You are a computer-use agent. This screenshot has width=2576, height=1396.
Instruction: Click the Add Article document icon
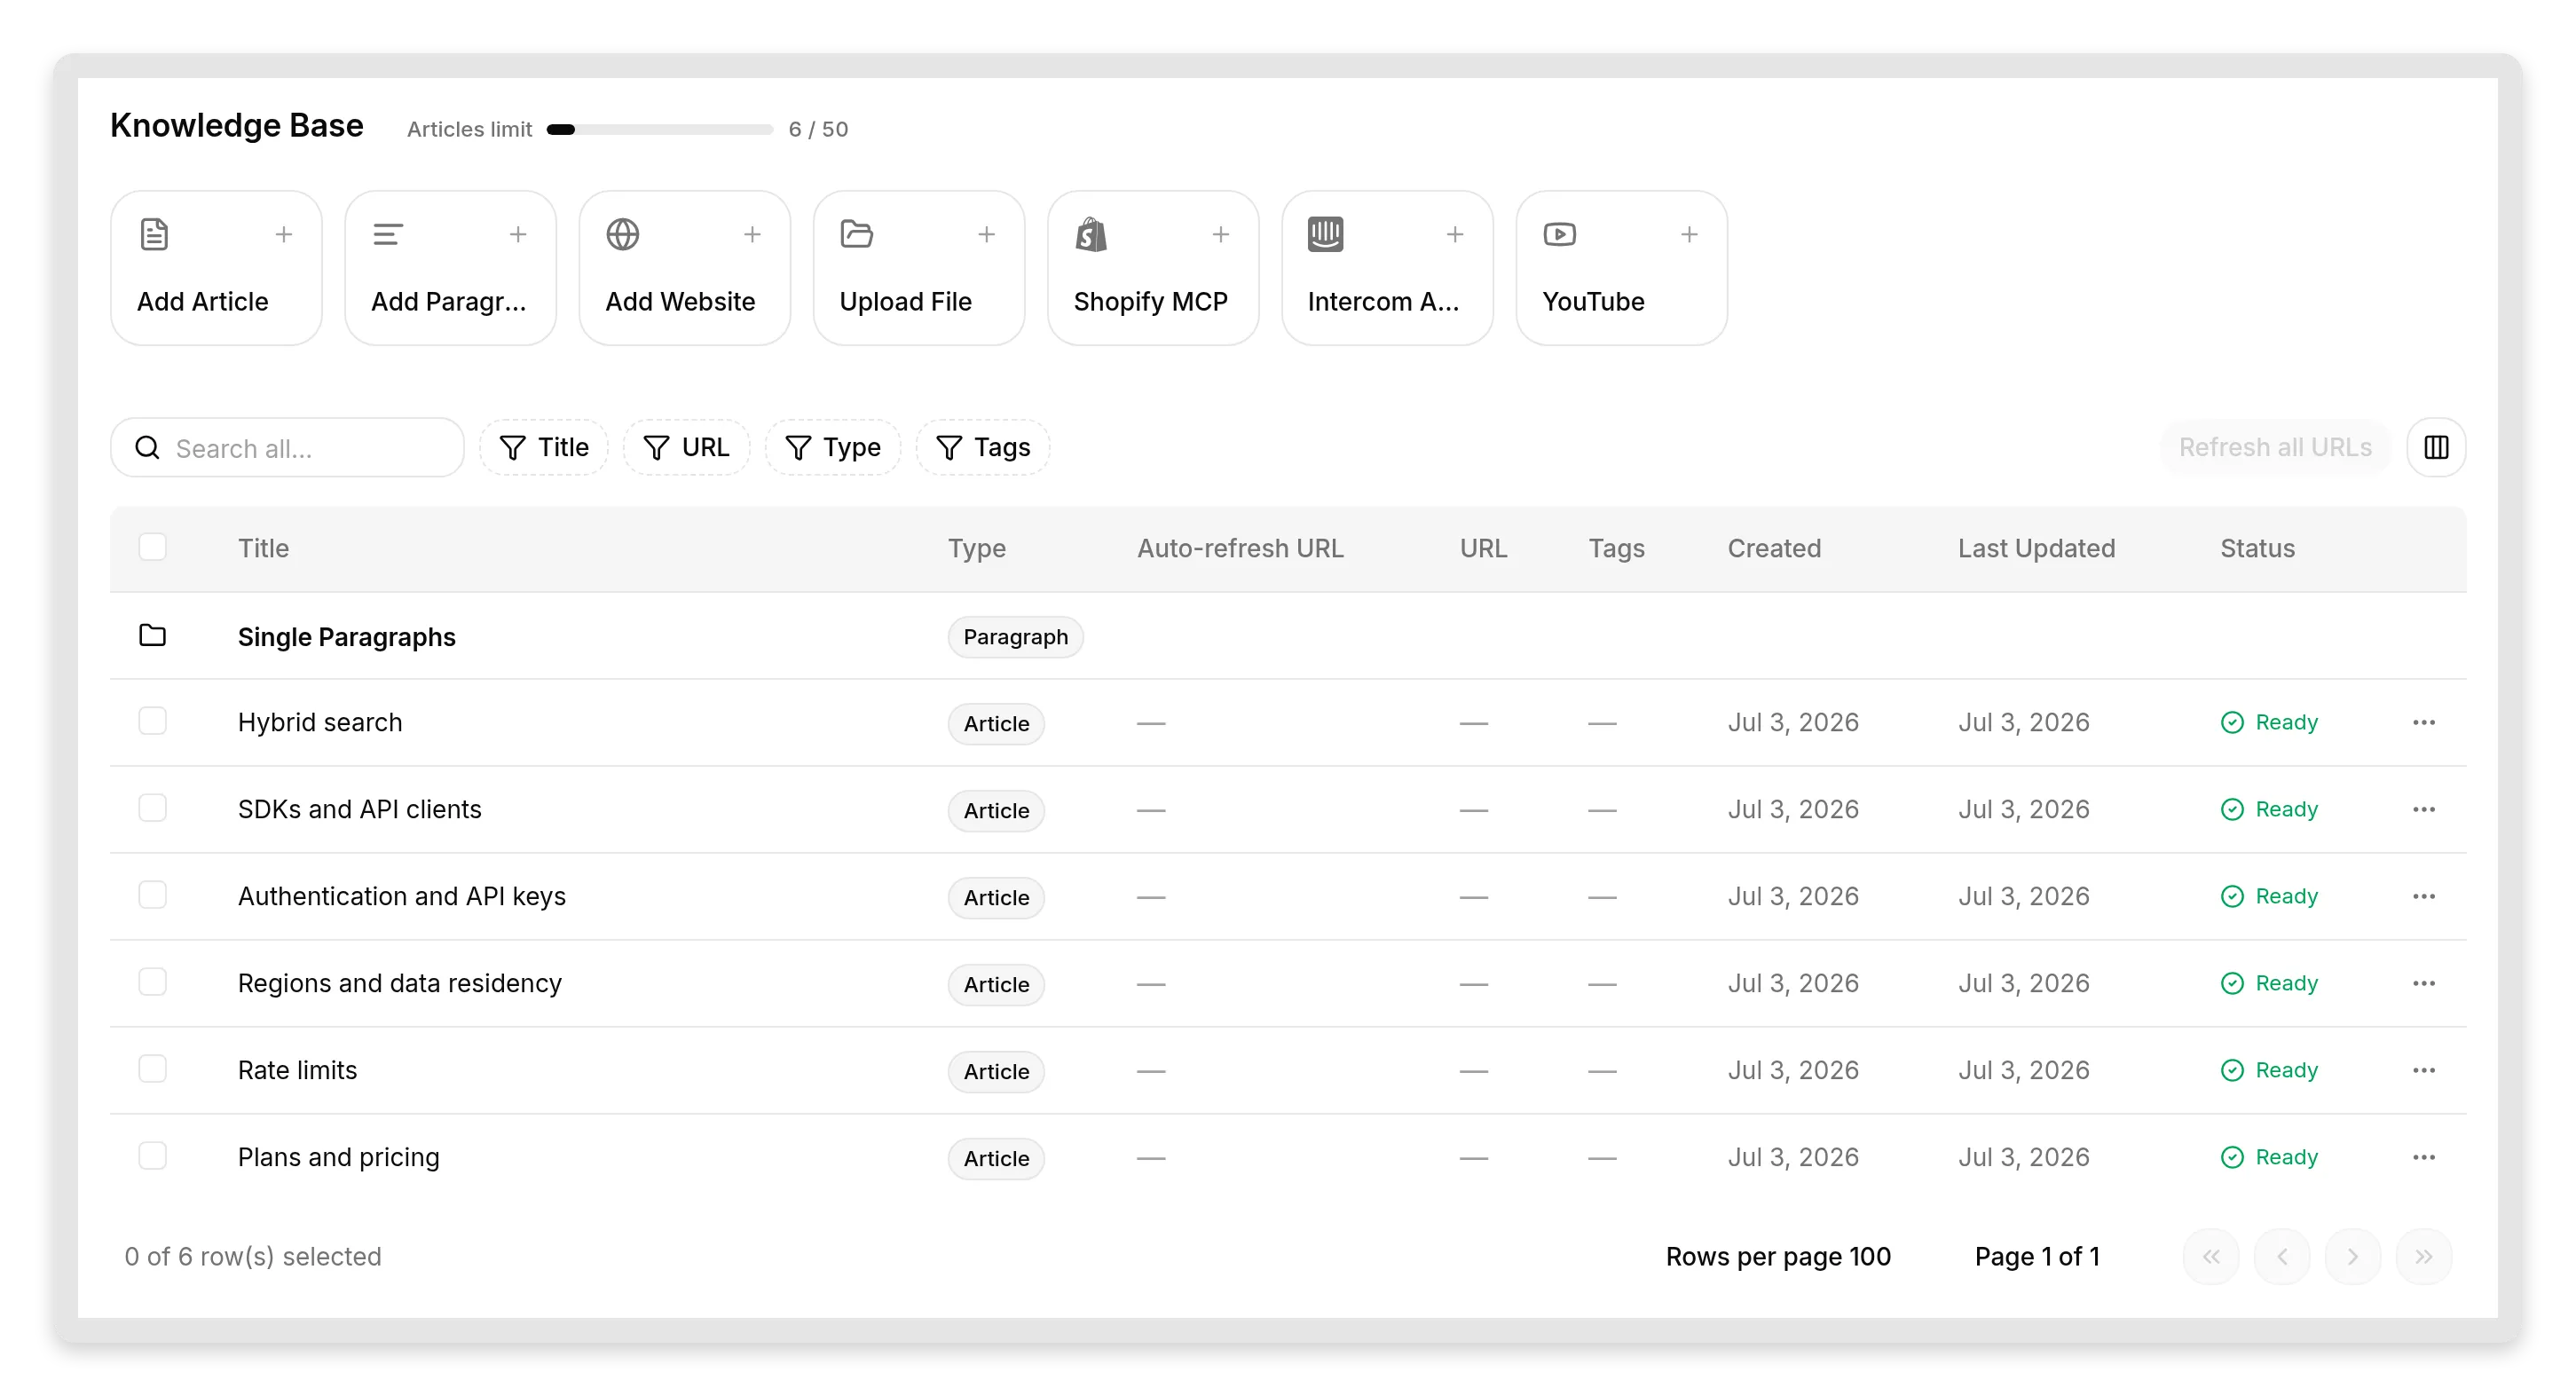(x=154, y=234)
